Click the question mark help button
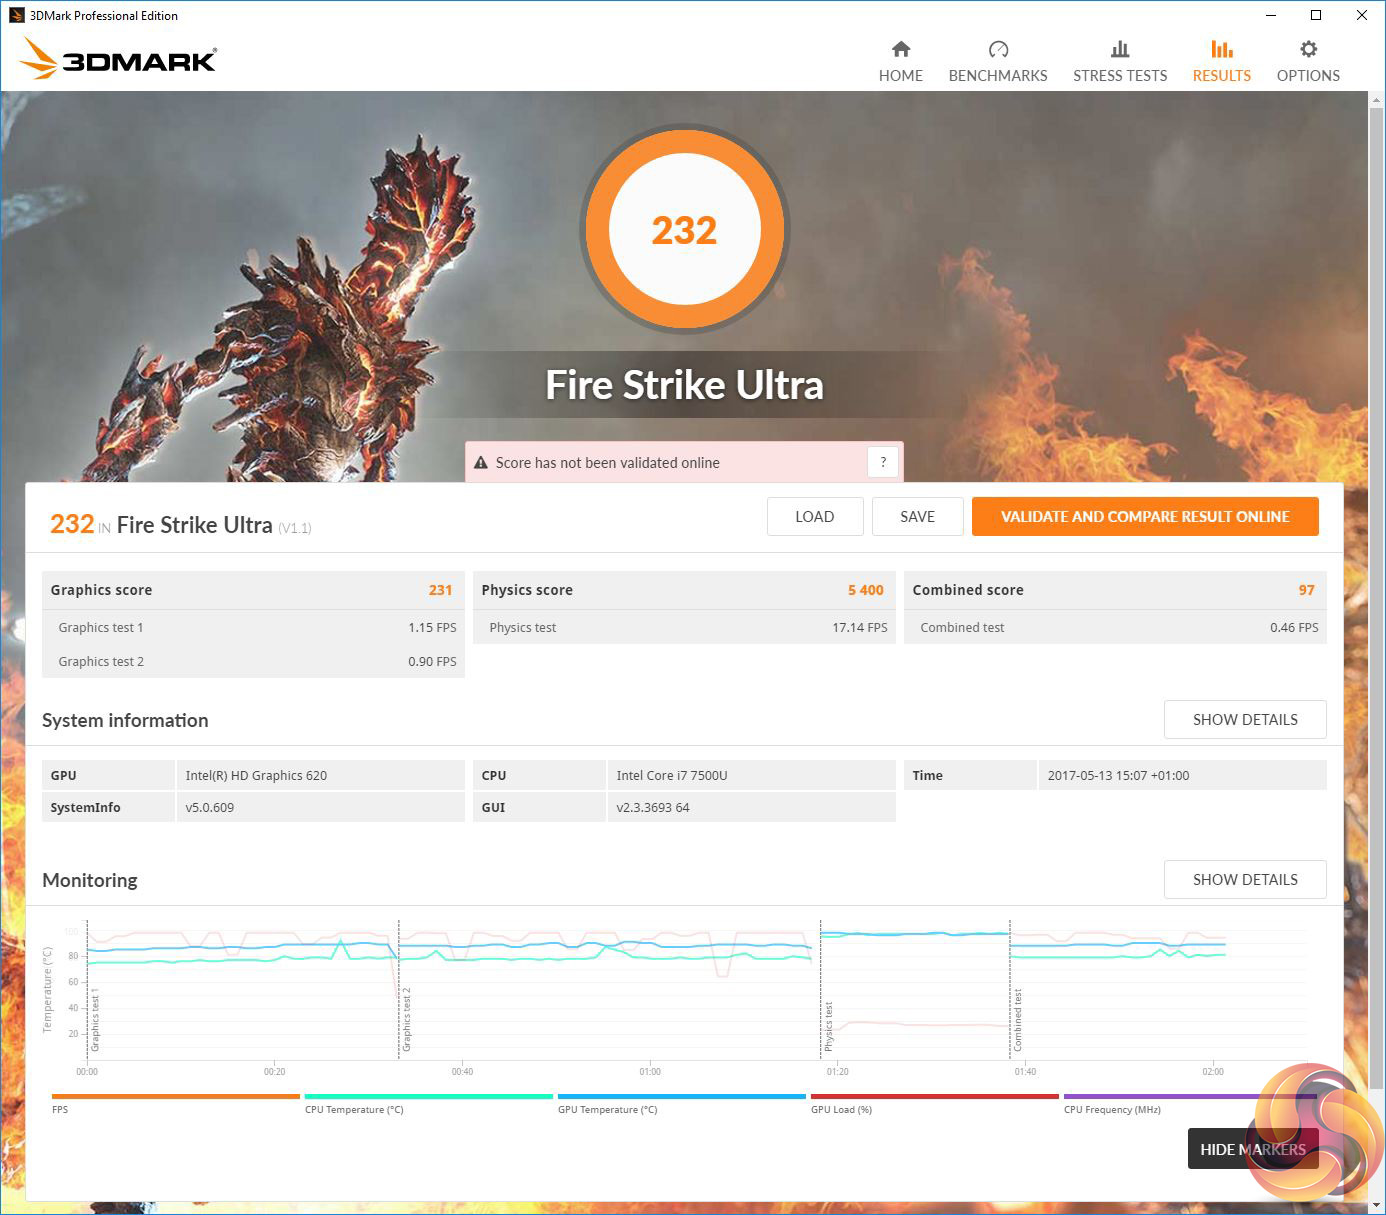Screen dimensions: 1386x1215 [883, 462]
